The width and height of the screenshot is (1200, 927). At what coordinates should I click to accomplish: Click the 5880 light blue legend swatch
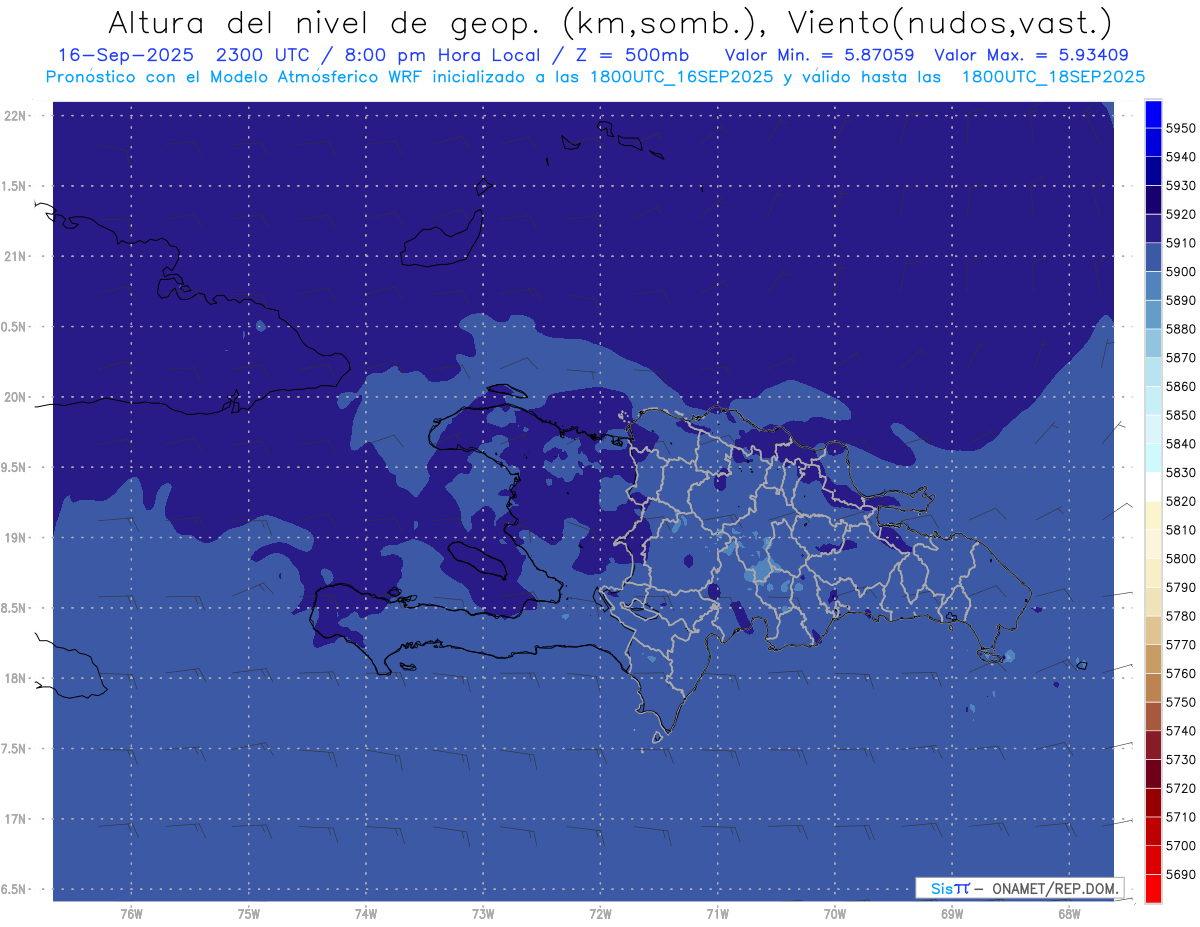pos(1153,315)
